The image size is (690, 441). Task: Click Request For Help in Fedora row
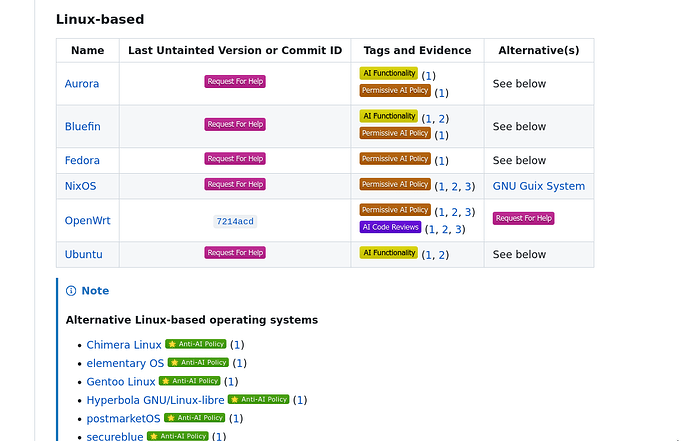(235, 159)
